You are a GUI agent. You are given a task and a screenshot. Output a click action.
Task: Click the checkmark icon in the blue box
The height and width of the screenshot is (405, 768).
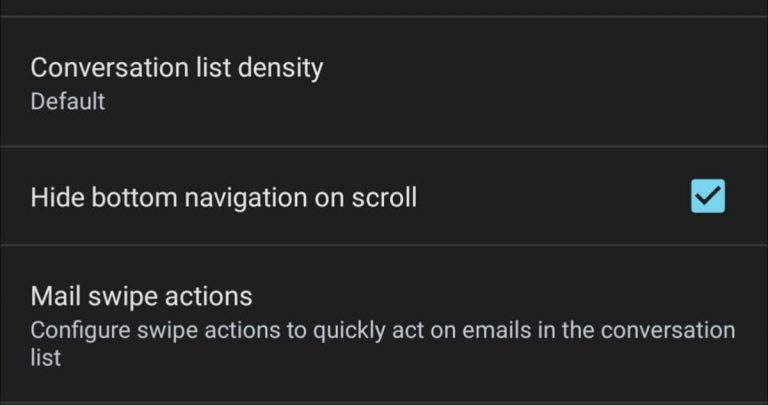point(708,197)
